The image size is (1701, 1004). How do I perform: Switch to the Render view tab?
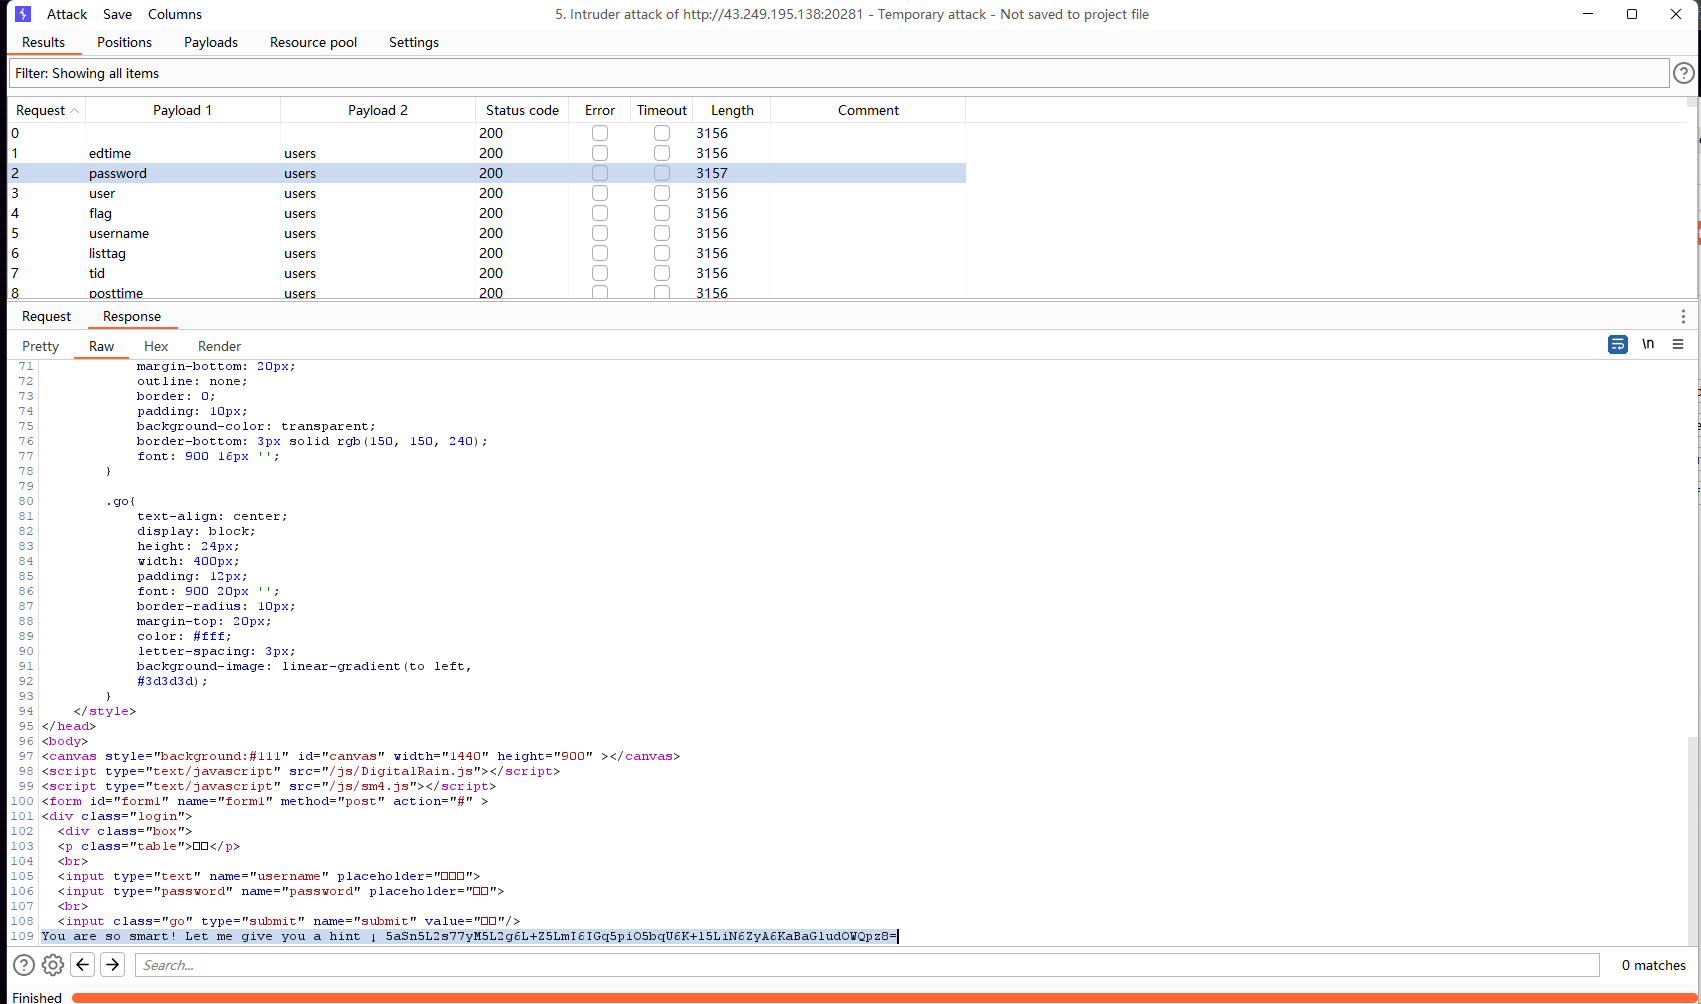(x=219, y=346)
